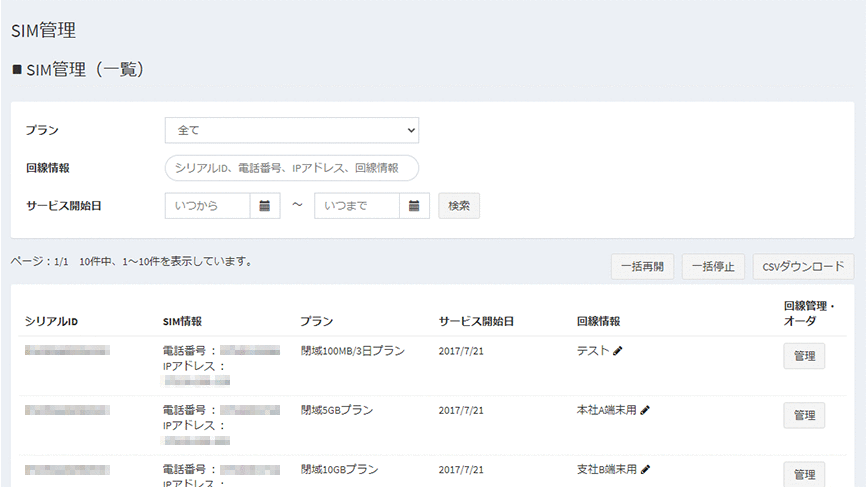The height and width of the screenshot is (487, 866).
Task: Click the プラン column header in table
Action: point(316,321)
